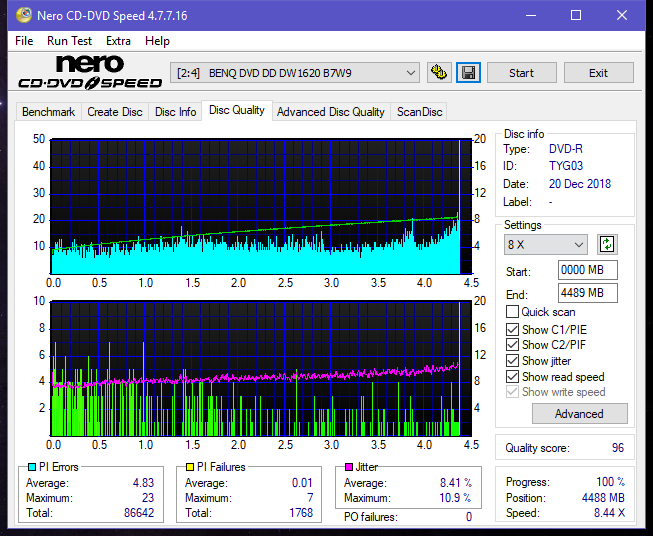Screen dimensions: 653x536
Task: Click the PO failures value 0
Action: (469, 517)
